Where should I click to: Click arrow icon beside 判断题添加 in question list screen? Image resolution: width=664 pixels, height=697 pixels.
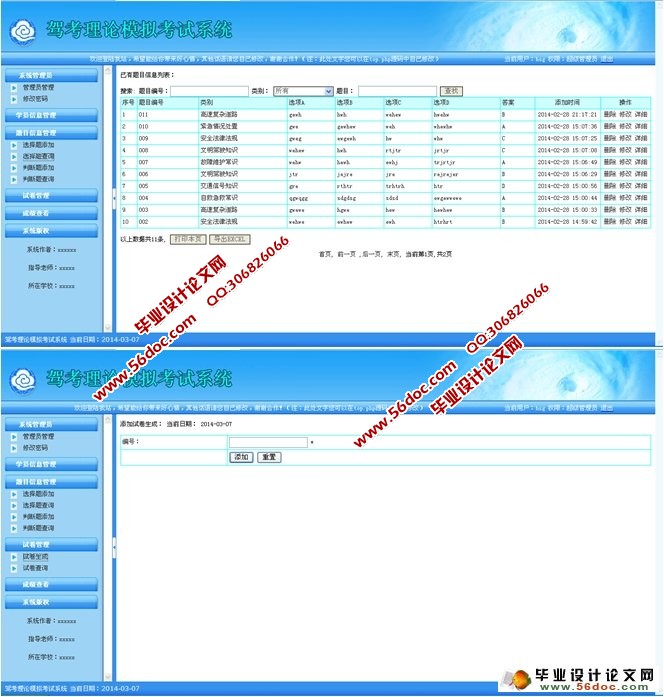click(14, 168)
